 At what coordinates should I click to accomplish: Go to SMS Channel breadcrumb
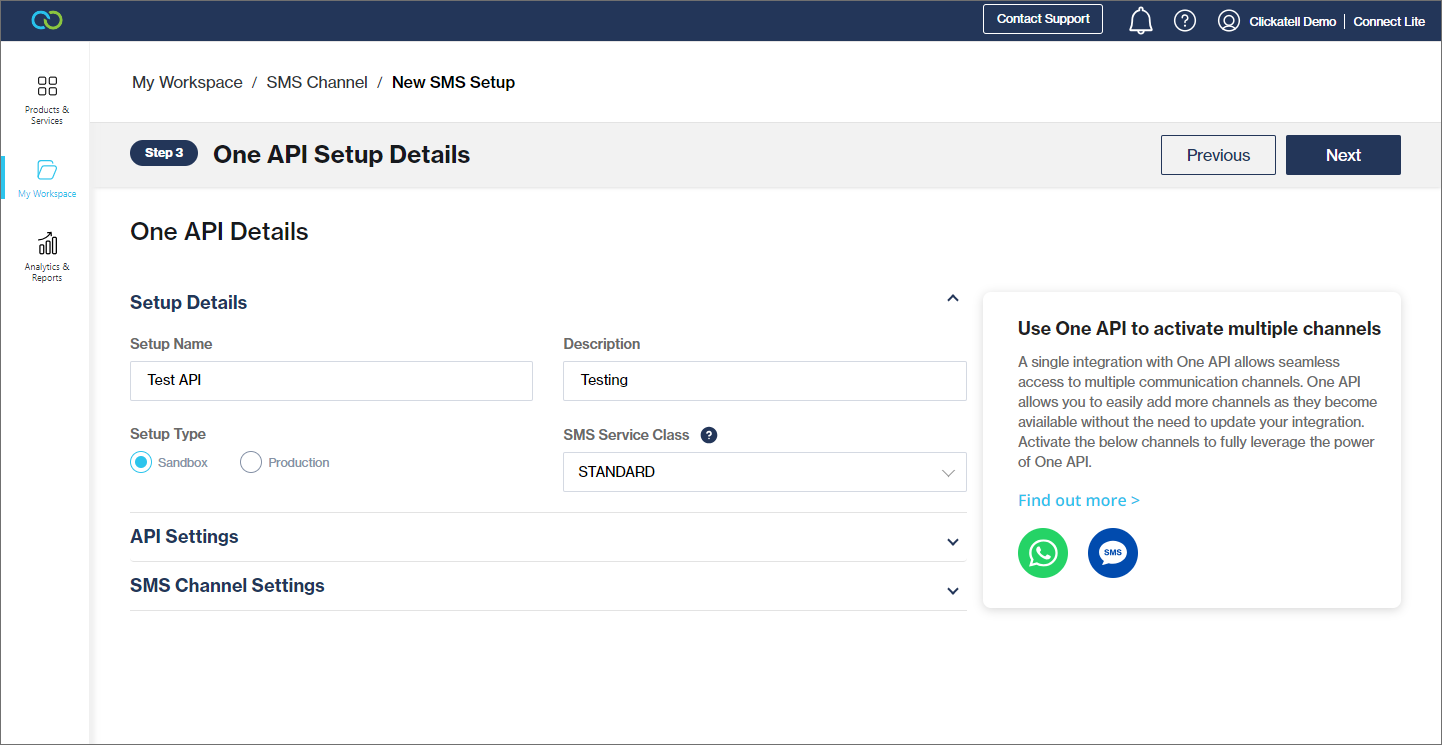pos(317,82)
